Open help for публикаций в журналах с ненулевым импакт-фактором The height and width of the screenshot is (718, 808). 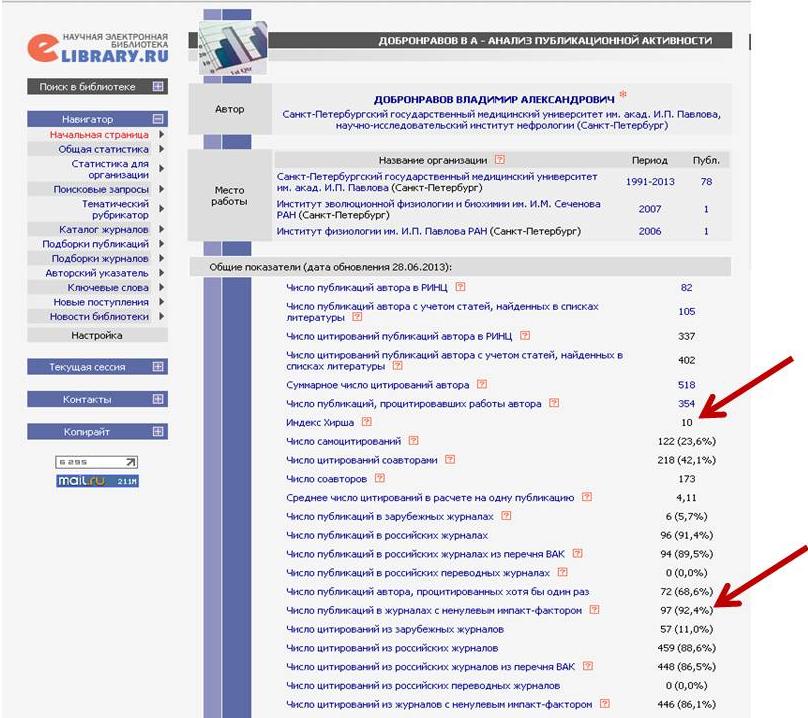click(x=594, y=609)
